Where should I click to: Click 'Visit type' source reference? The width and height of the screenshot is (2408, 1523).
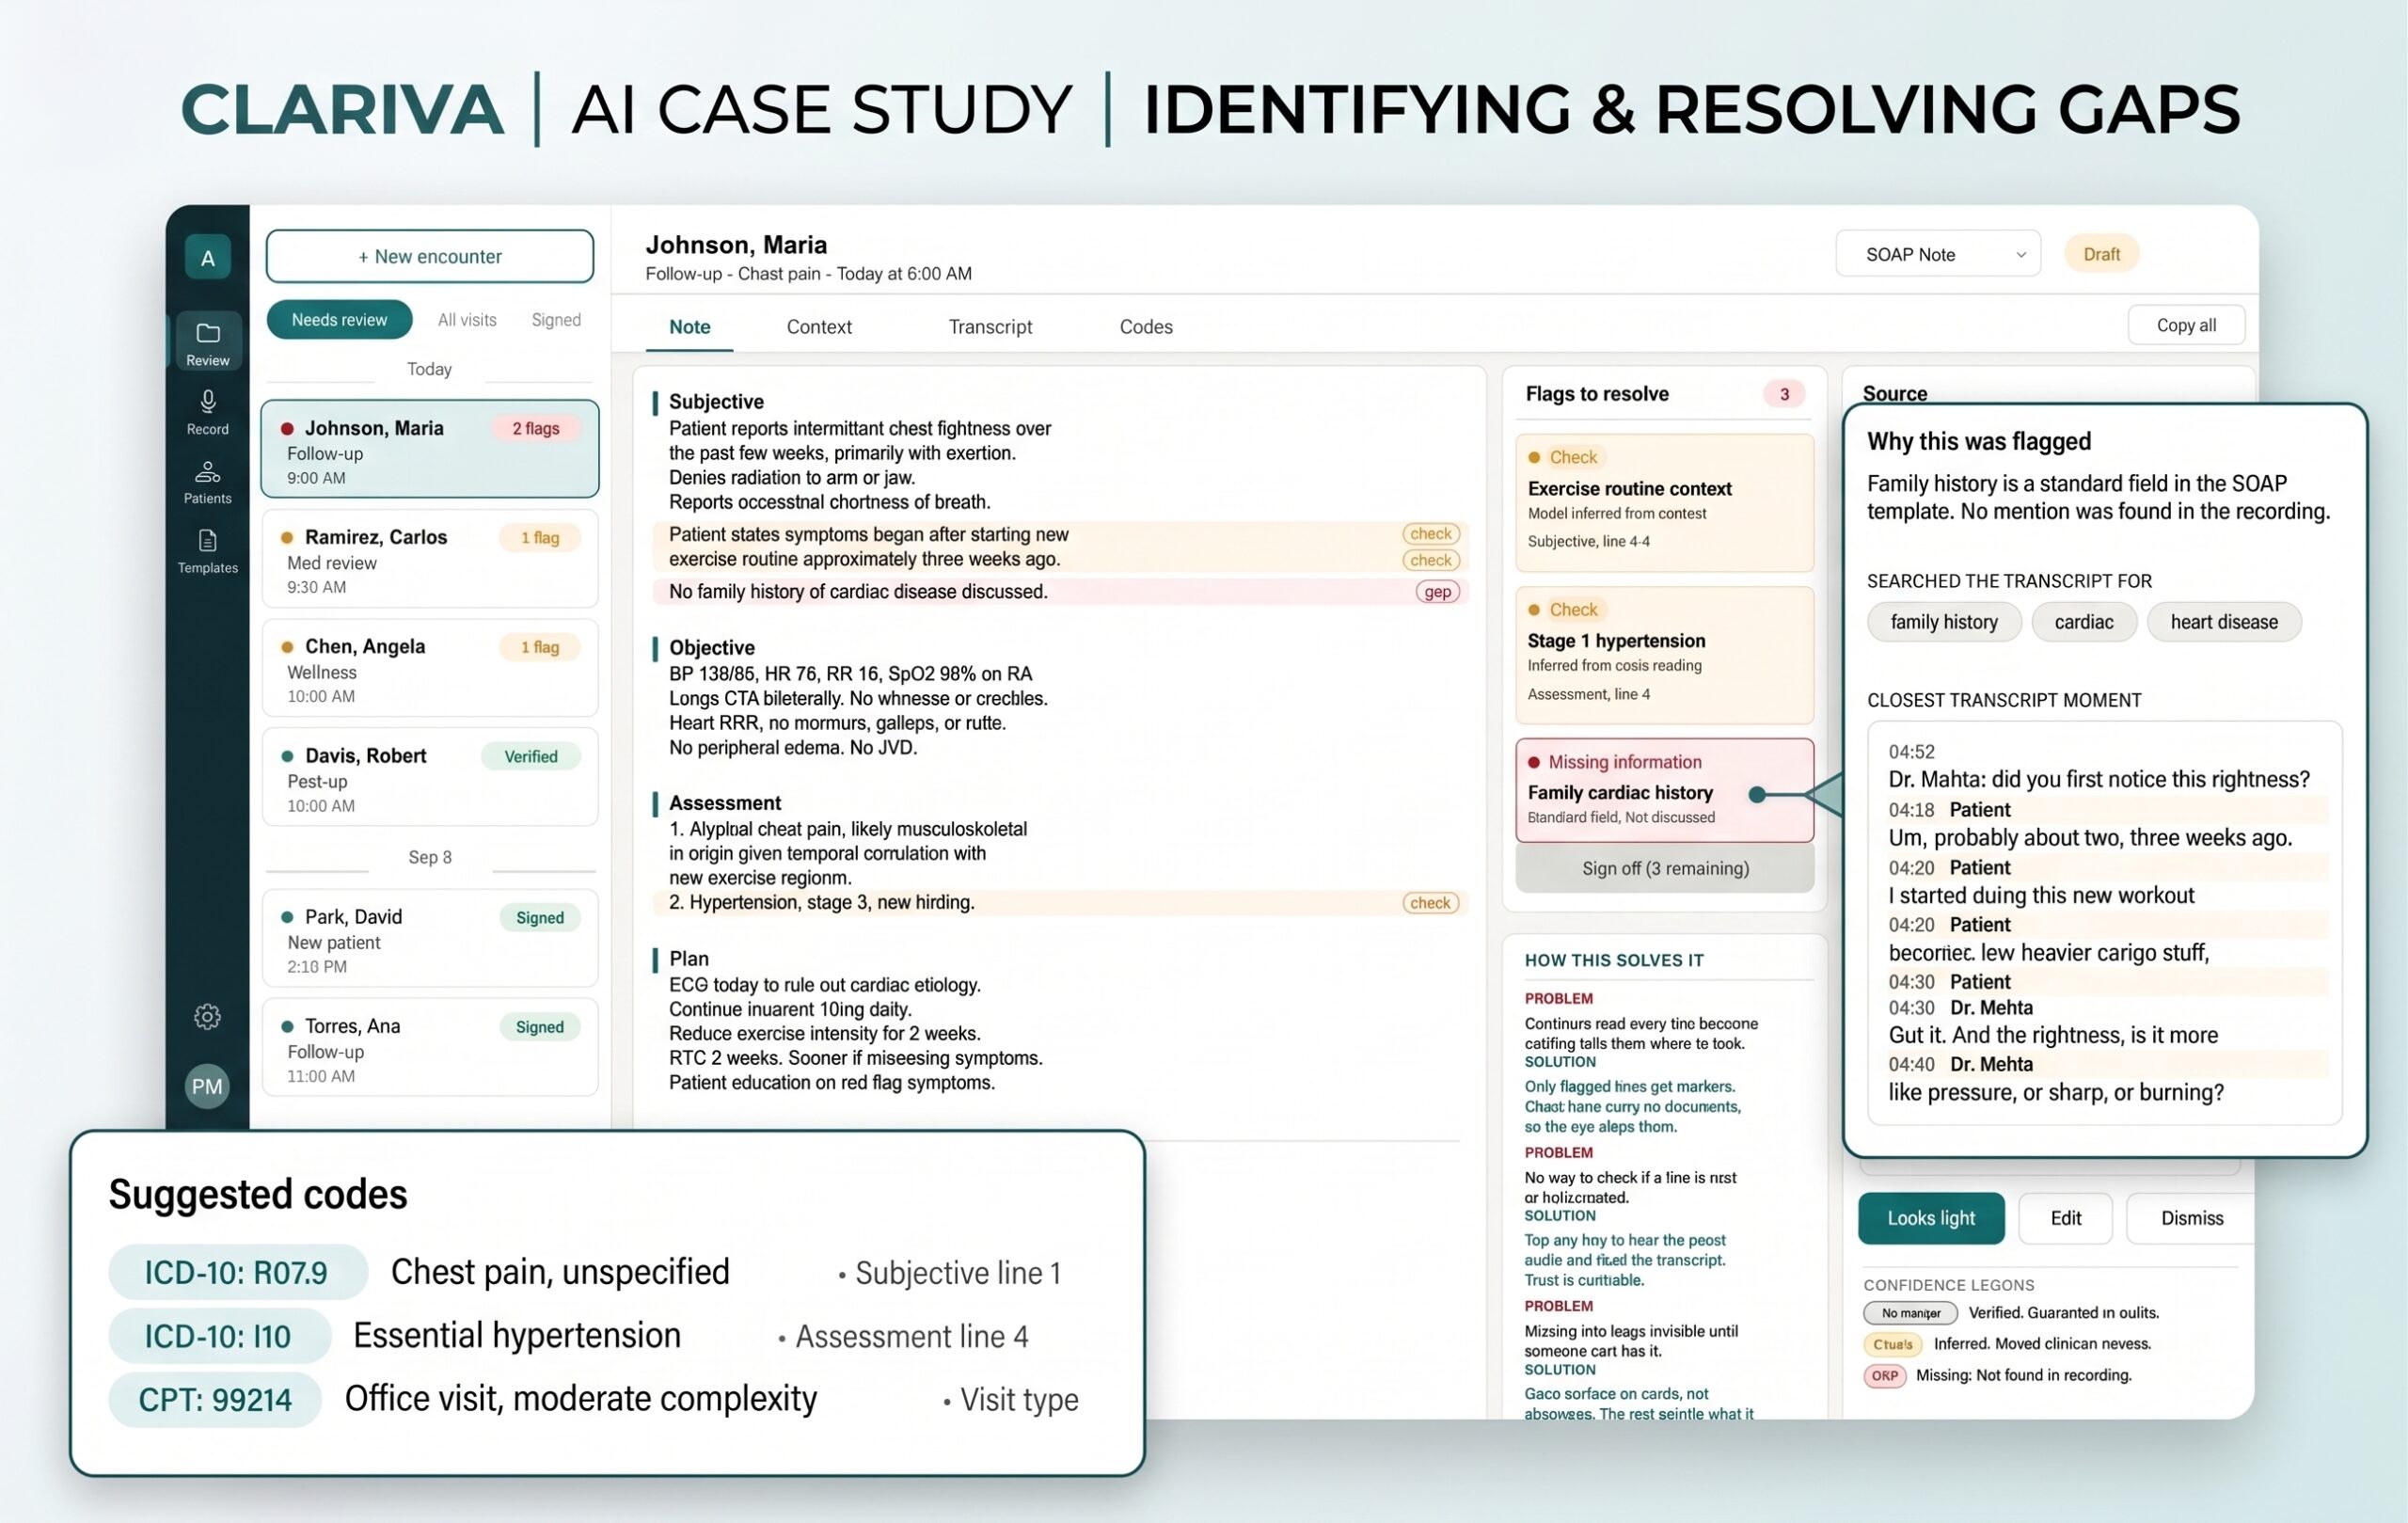point(1019,1400)
